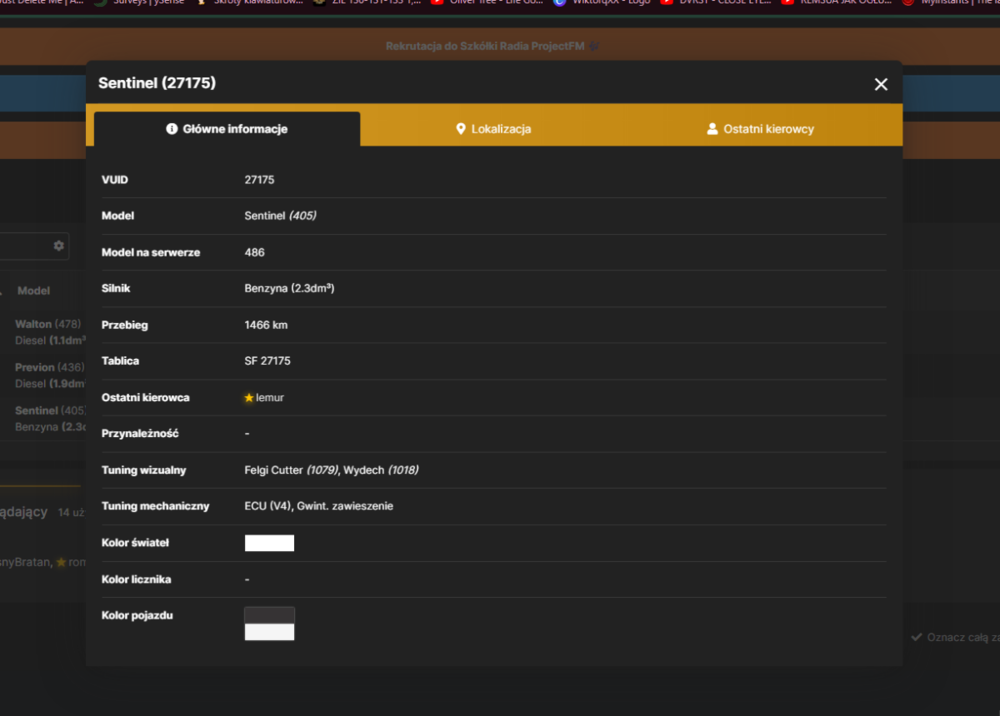Open the Lokalizacja tab
The width and height of the screenshot is (1000, 716).
point(494,129)
